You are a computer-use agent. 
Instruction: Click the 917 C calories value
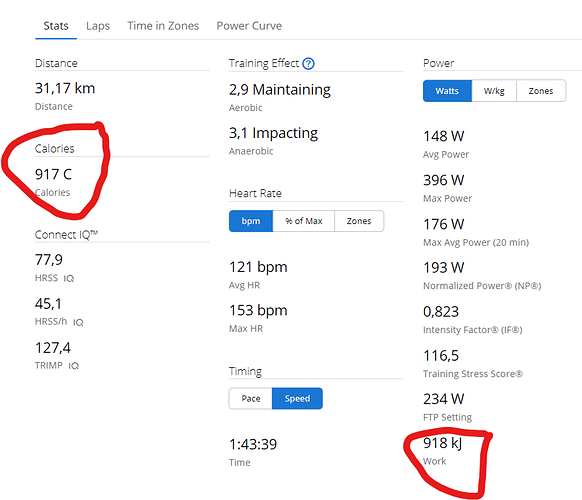coord(53,174)
